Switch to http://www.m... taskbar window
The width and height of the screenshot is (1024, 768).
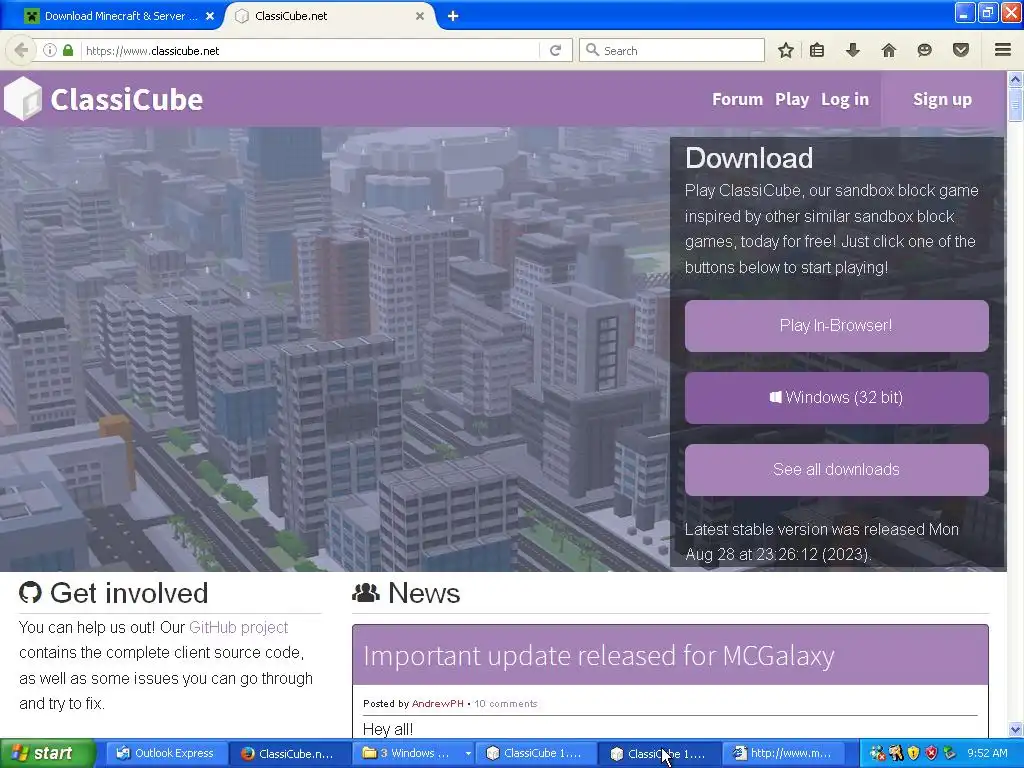pyautogui.click(x=783, y=754)
